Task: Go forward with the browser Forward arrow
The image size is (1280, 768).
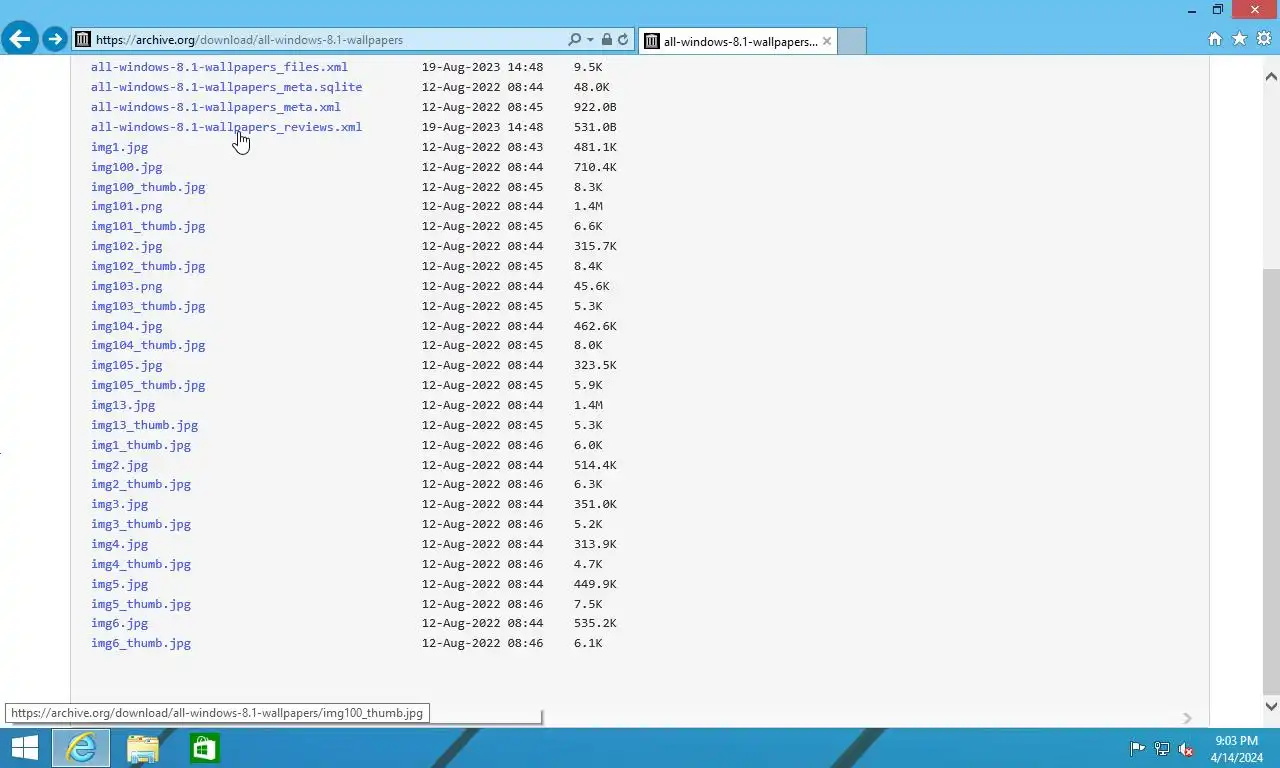Action: [x=54, y=40]
